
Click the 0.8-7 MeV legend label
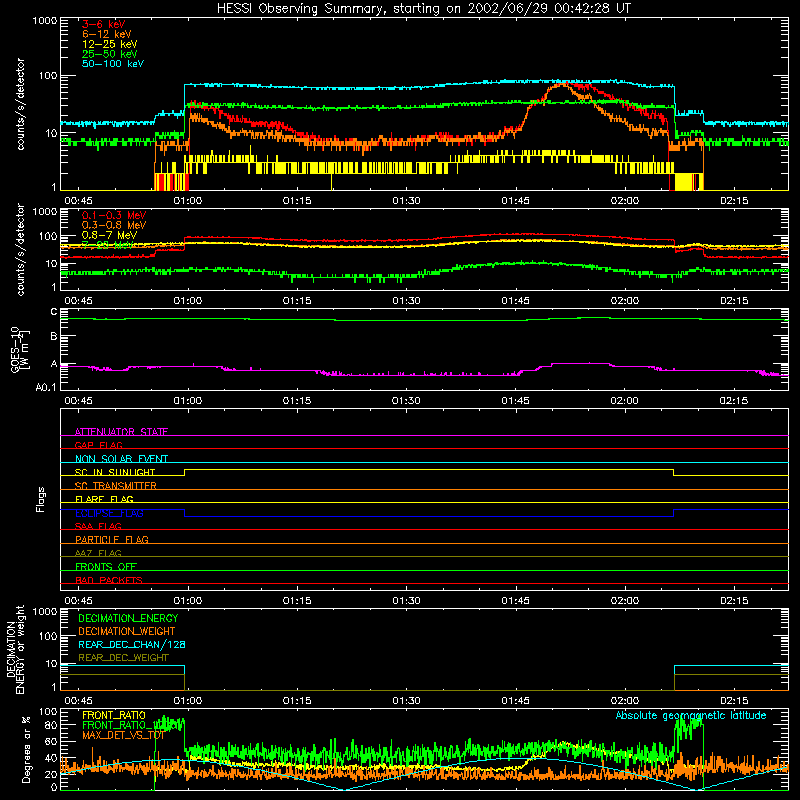[109, 235]
